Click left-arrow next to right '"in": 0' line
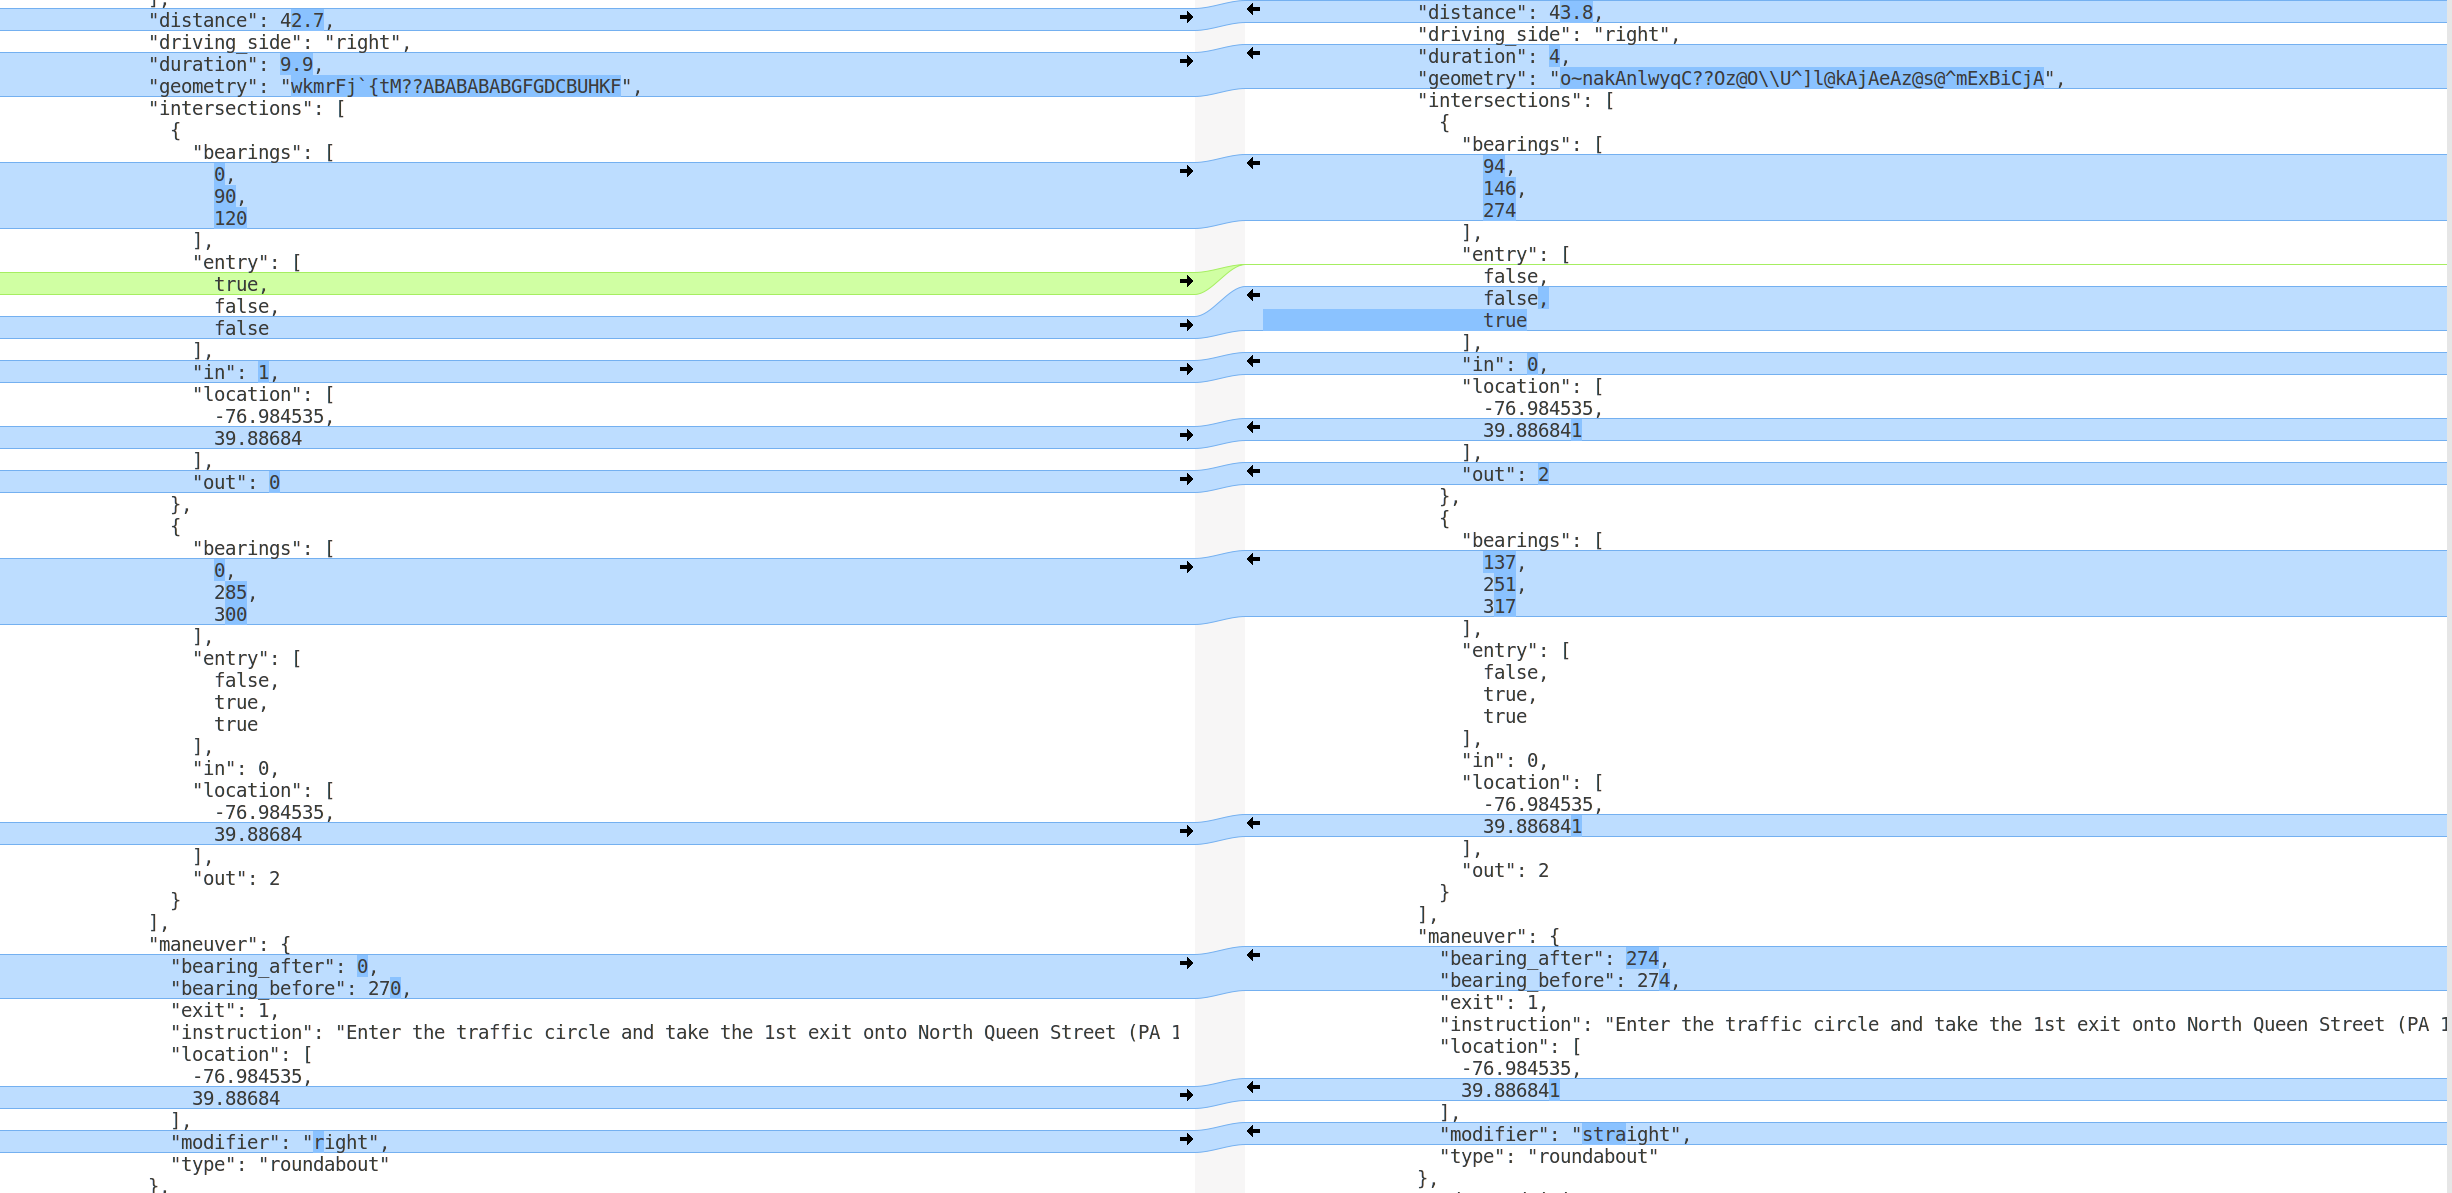This screenshot has width=2452, height=1193. pyautogui.click(x=1253, y=361)
